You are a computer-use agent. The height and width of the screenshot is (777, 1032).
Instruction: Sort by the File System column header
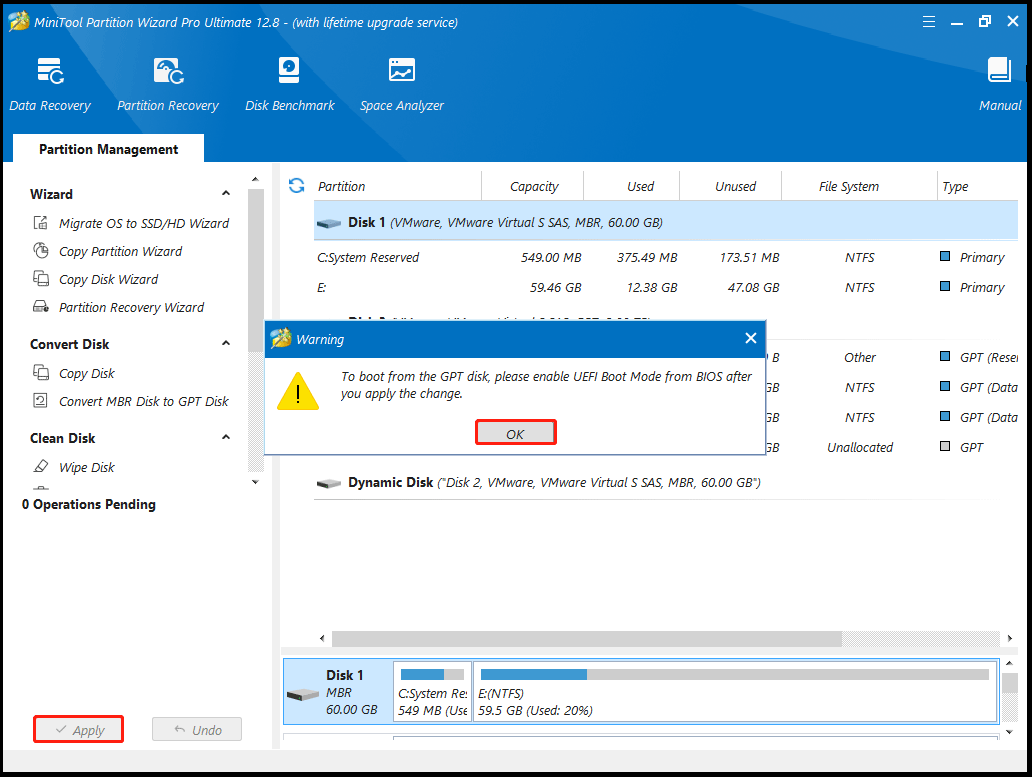(x=860, y=186)
